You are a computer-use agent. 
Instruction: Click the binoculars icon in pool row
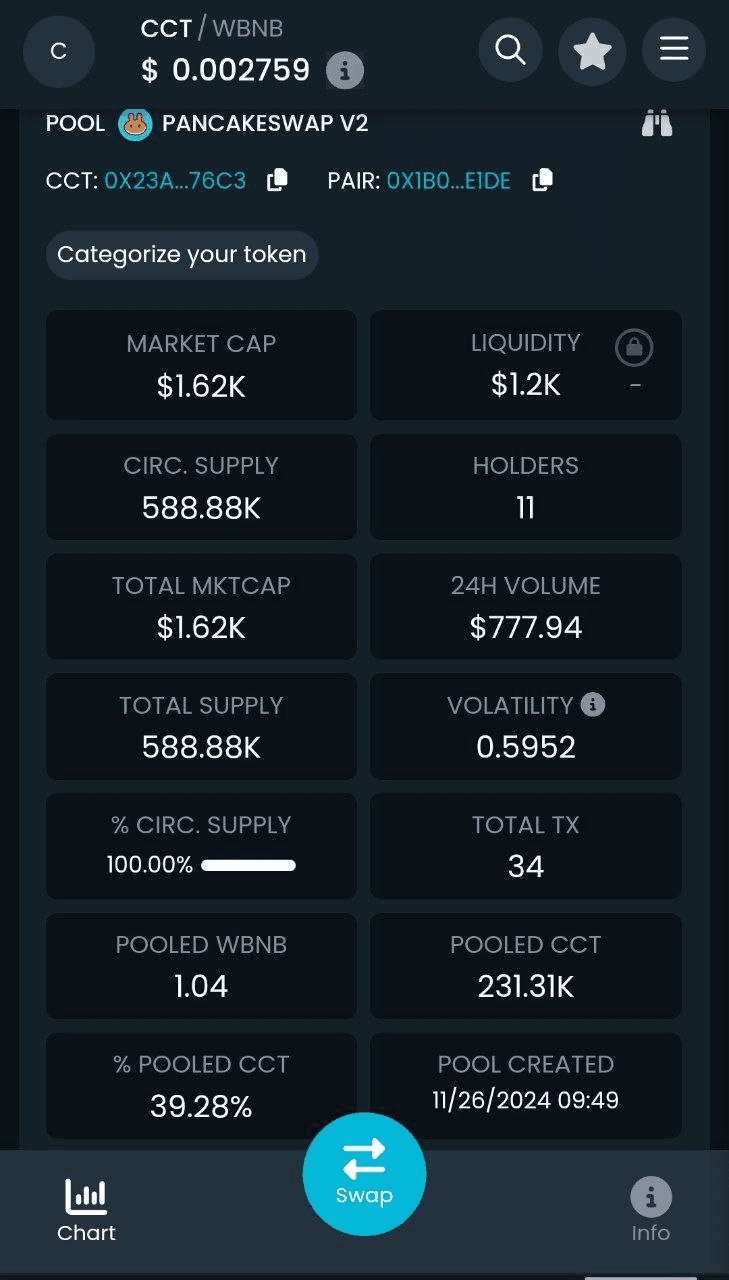pos(657,124)
